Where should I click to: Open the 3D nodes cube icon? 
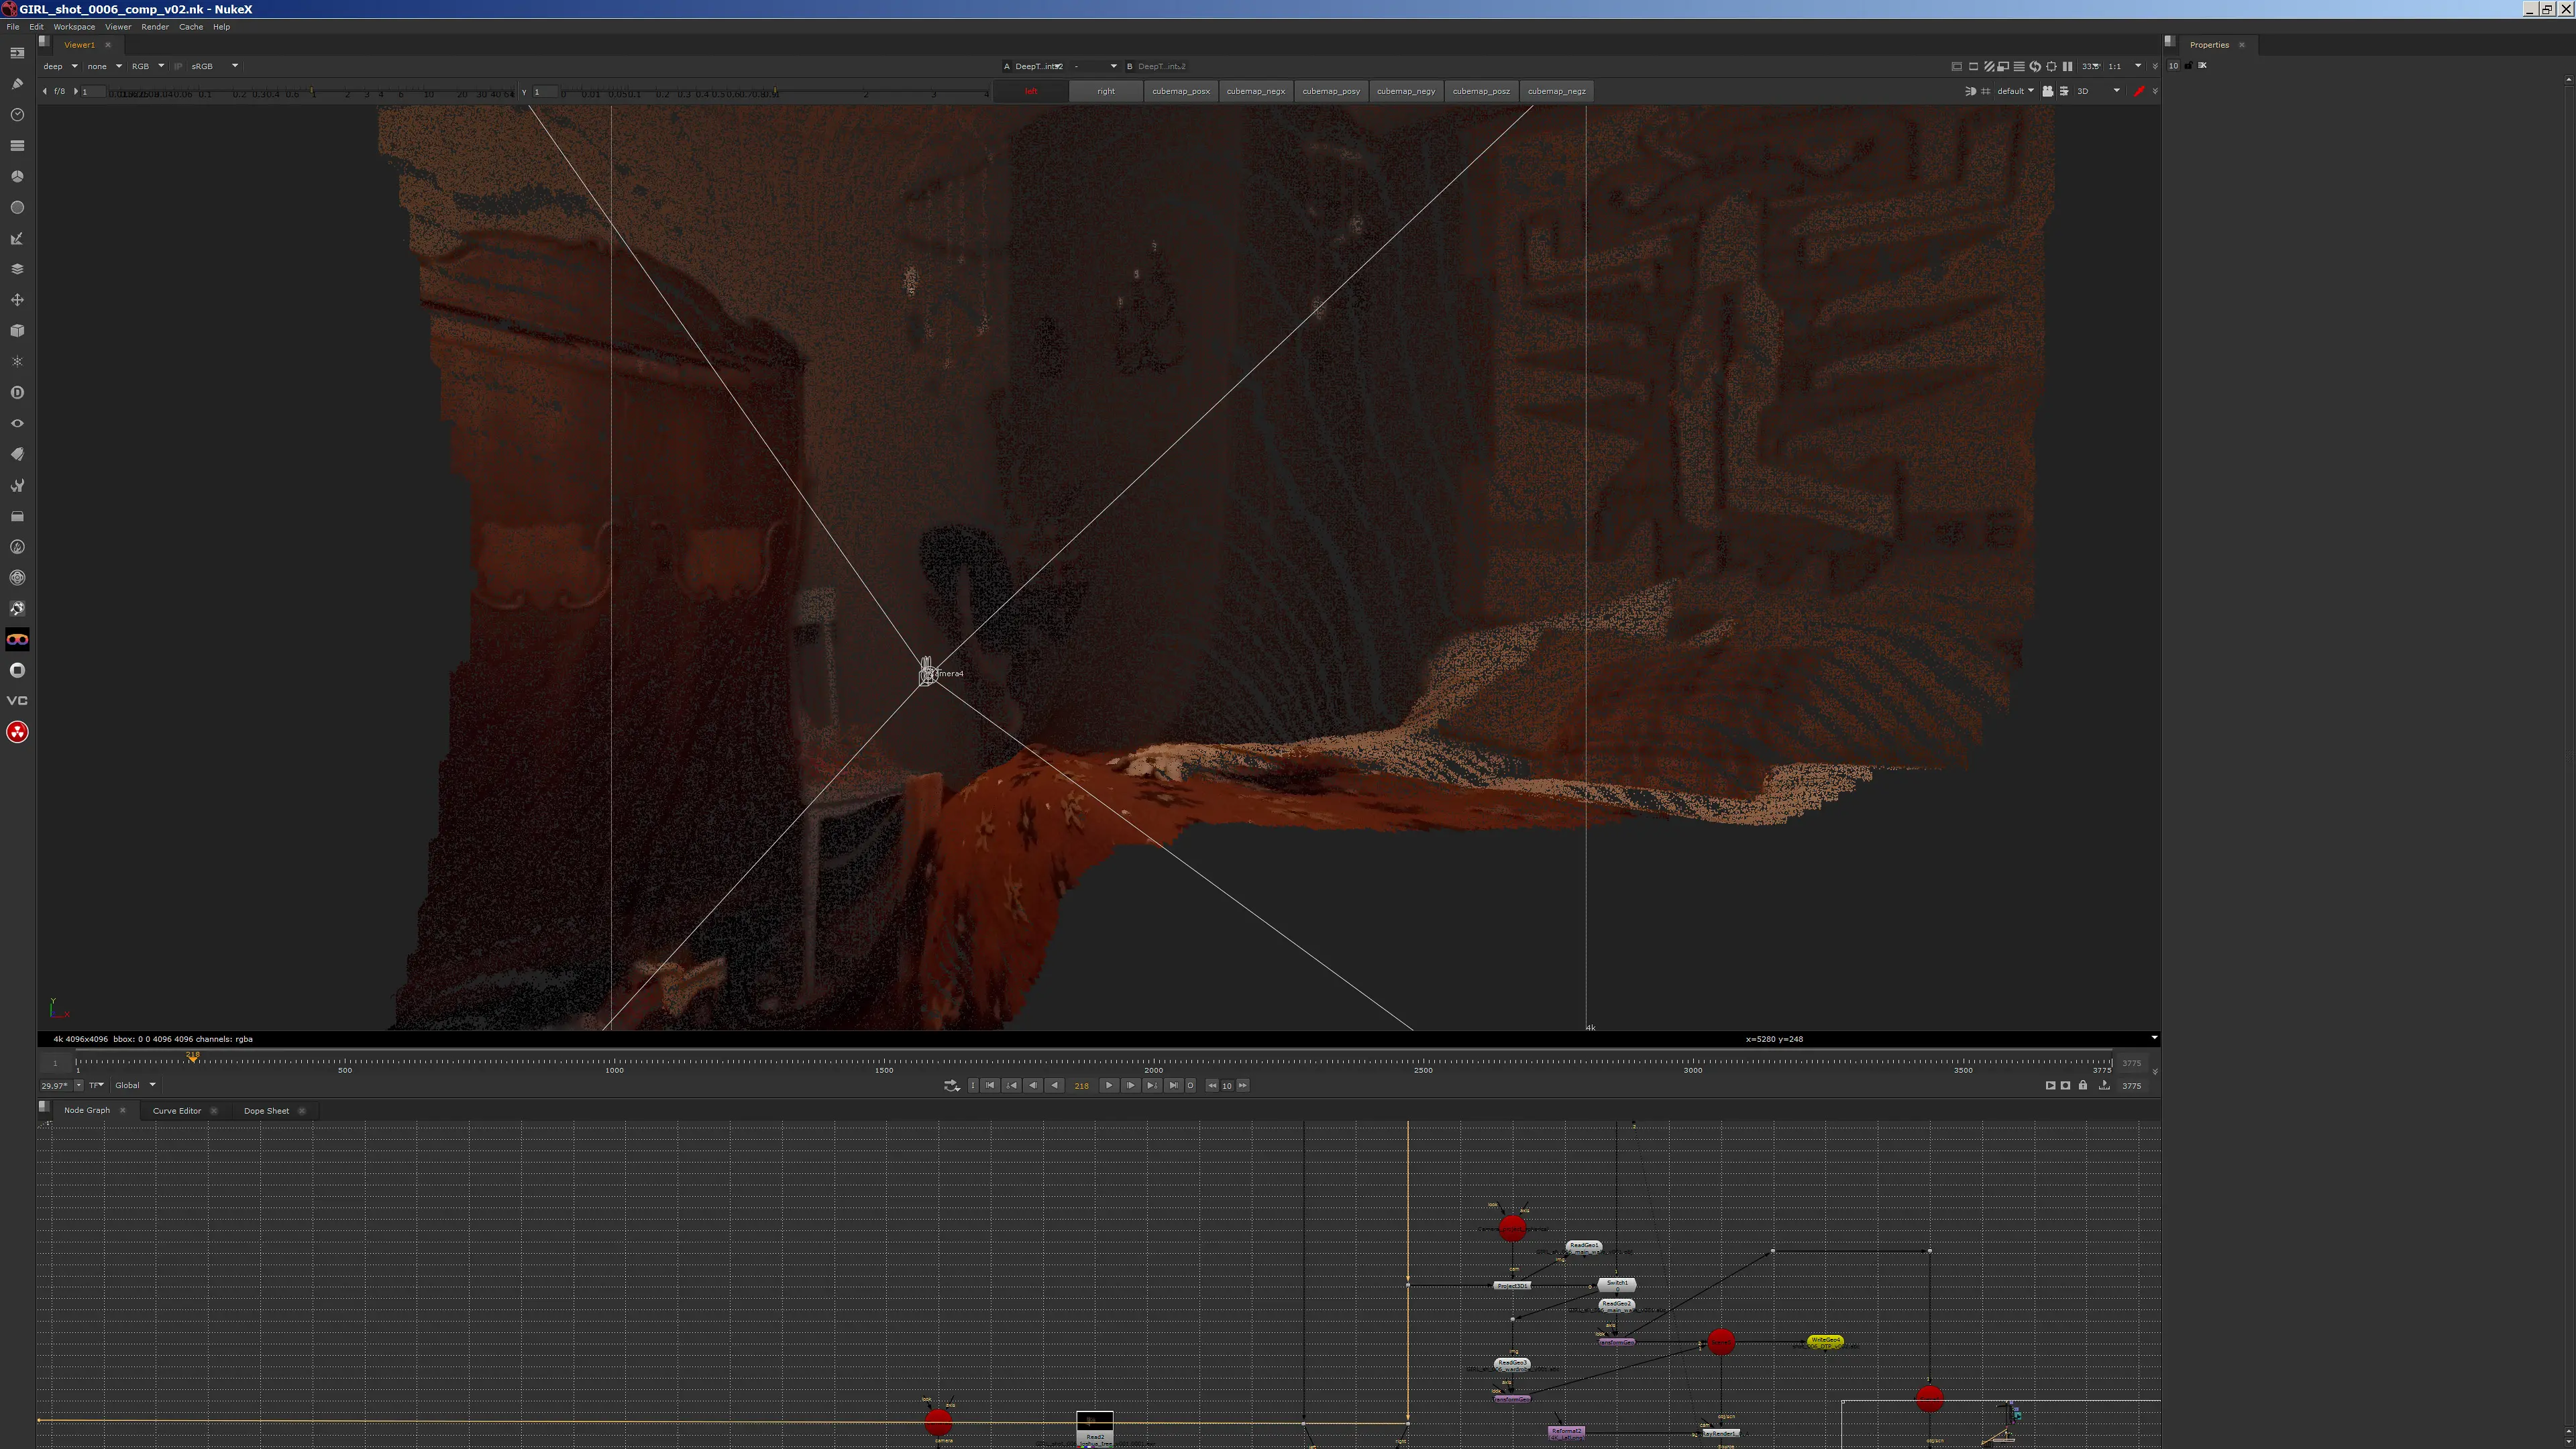[x=17, y=331]
